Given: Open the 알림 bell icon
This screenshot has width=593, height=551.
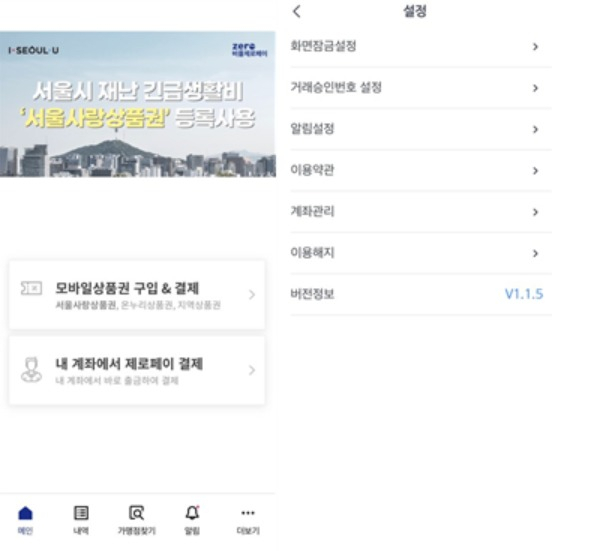Looking at the screenshot, I should (192, 513).
